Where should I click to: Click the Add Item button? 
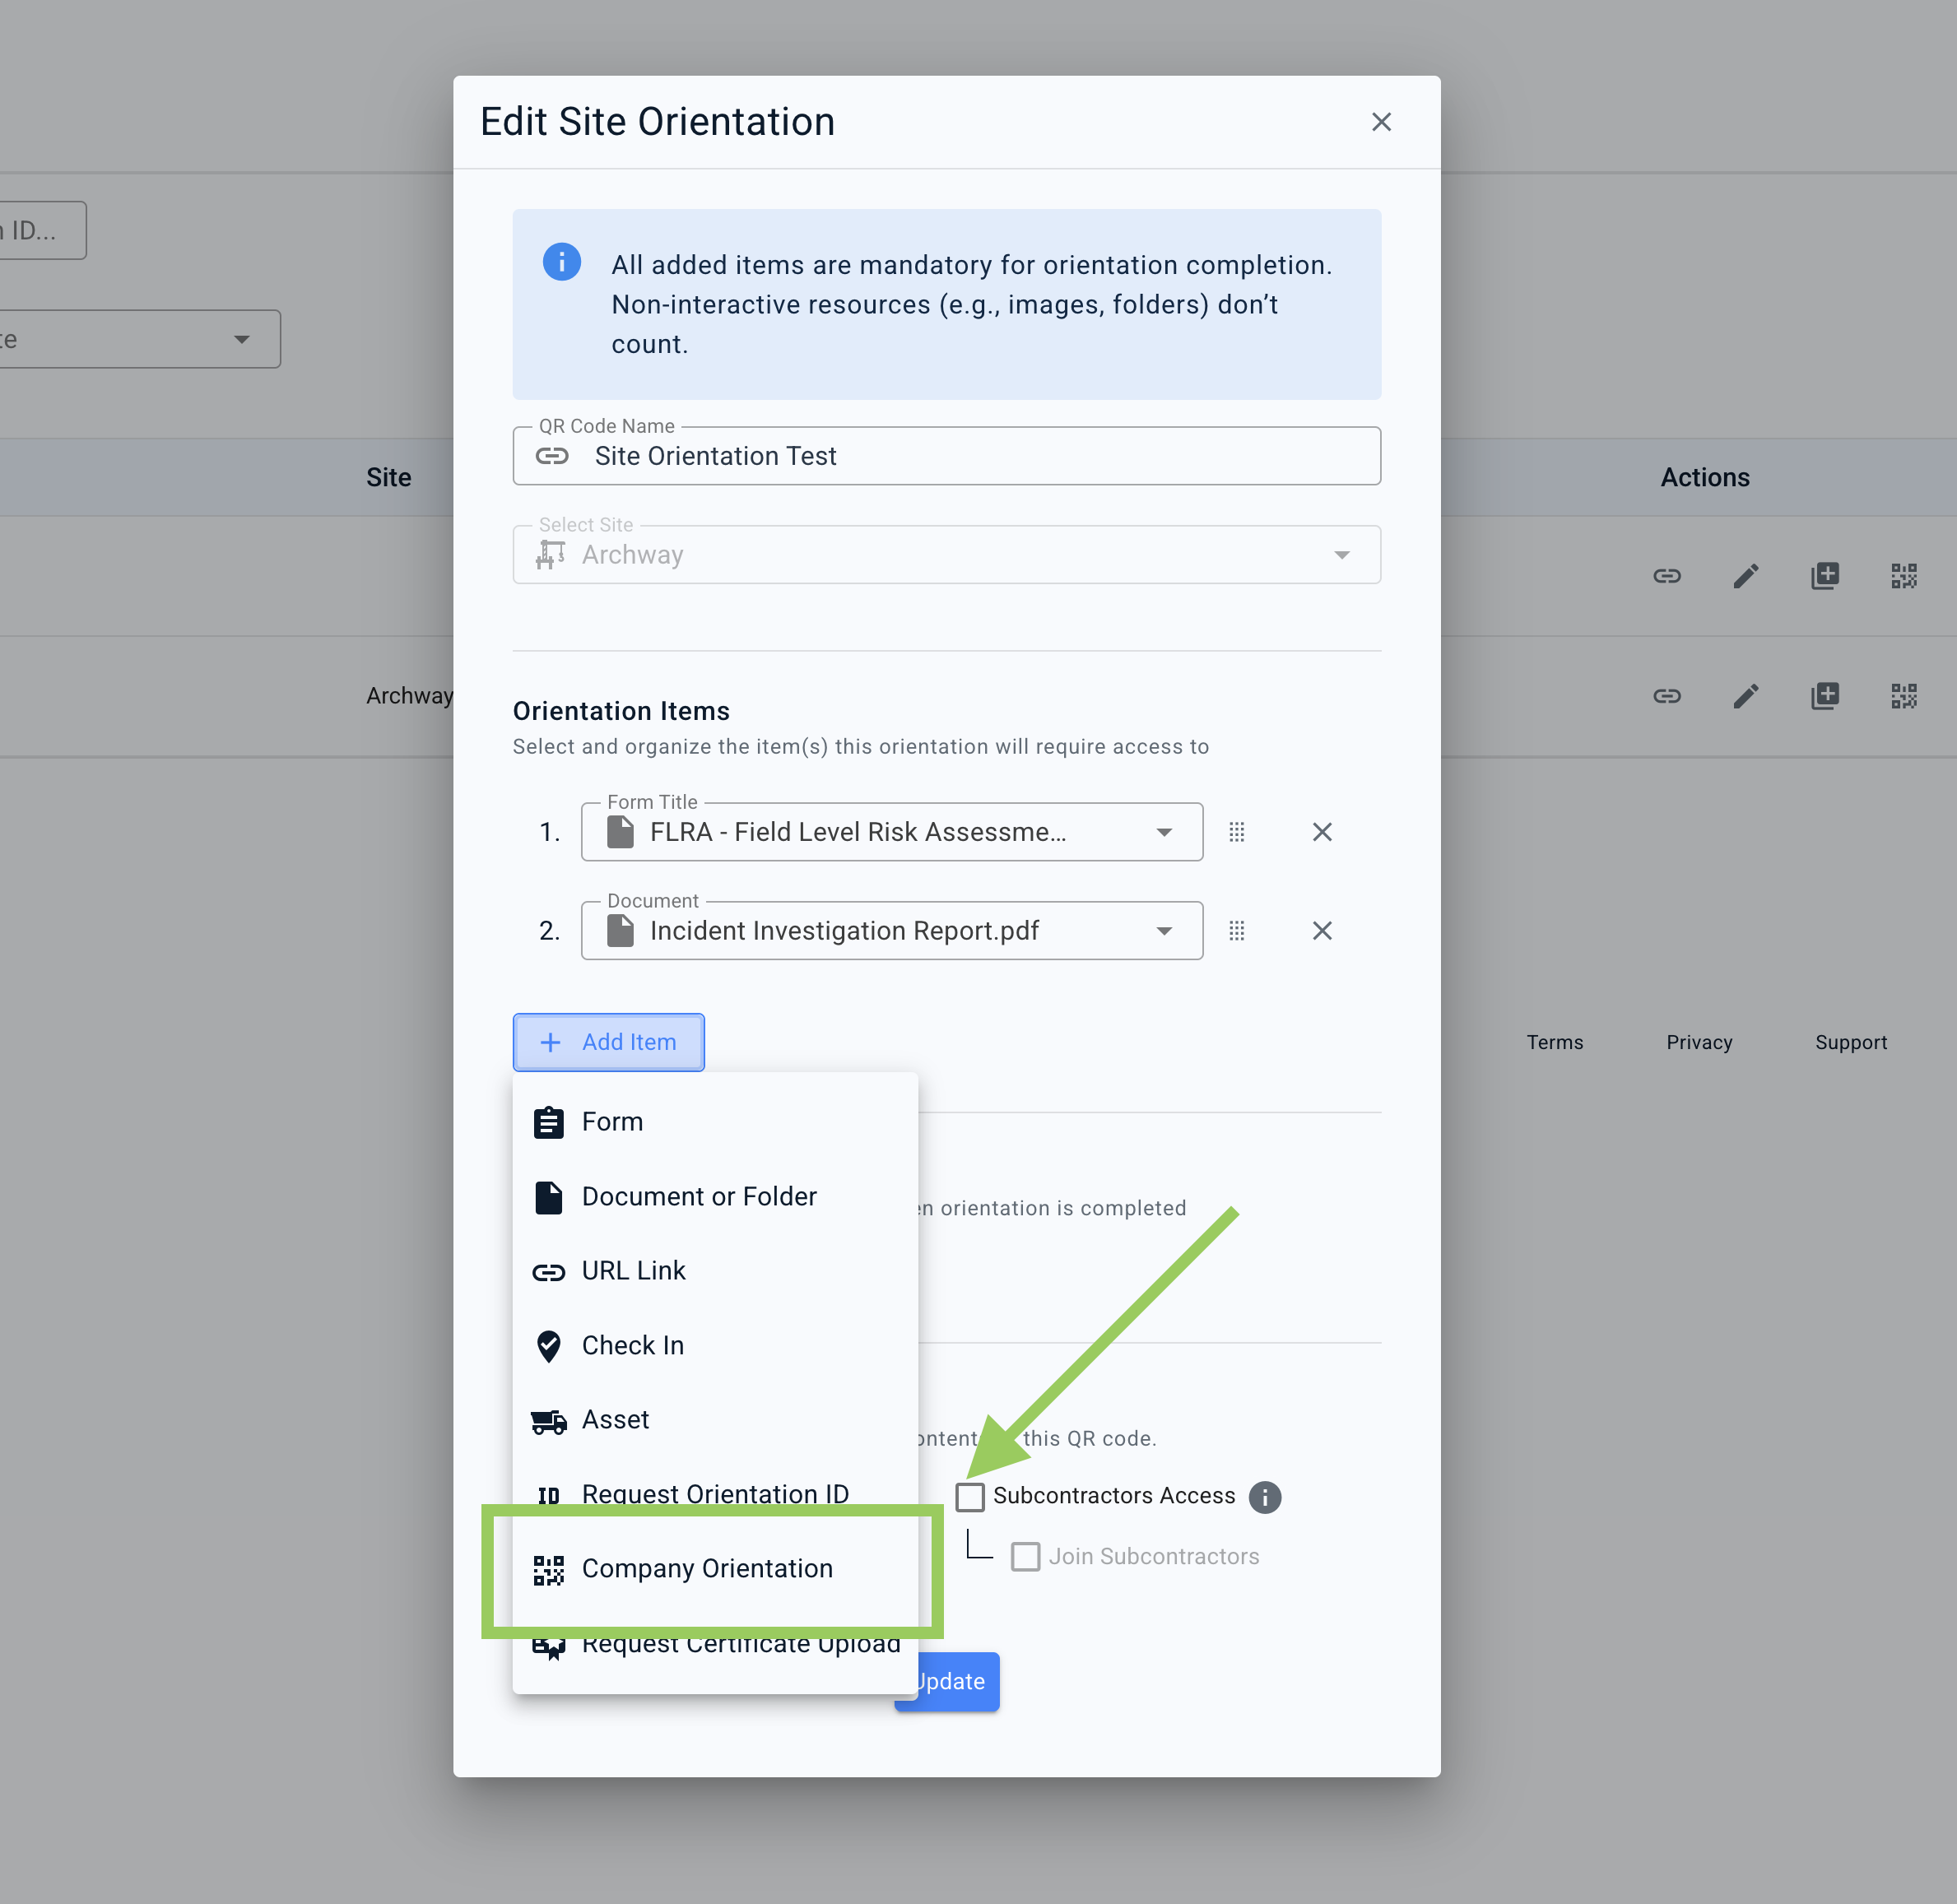(608, 1042)
